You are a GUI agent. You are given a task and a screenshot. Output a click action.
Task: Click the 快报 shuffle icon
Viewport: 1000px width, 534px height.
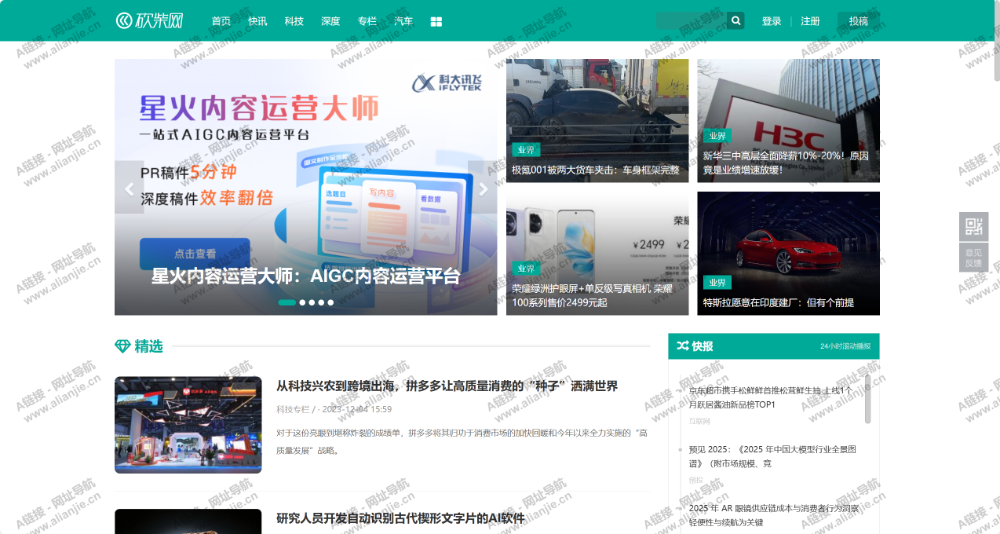(682, 346)
